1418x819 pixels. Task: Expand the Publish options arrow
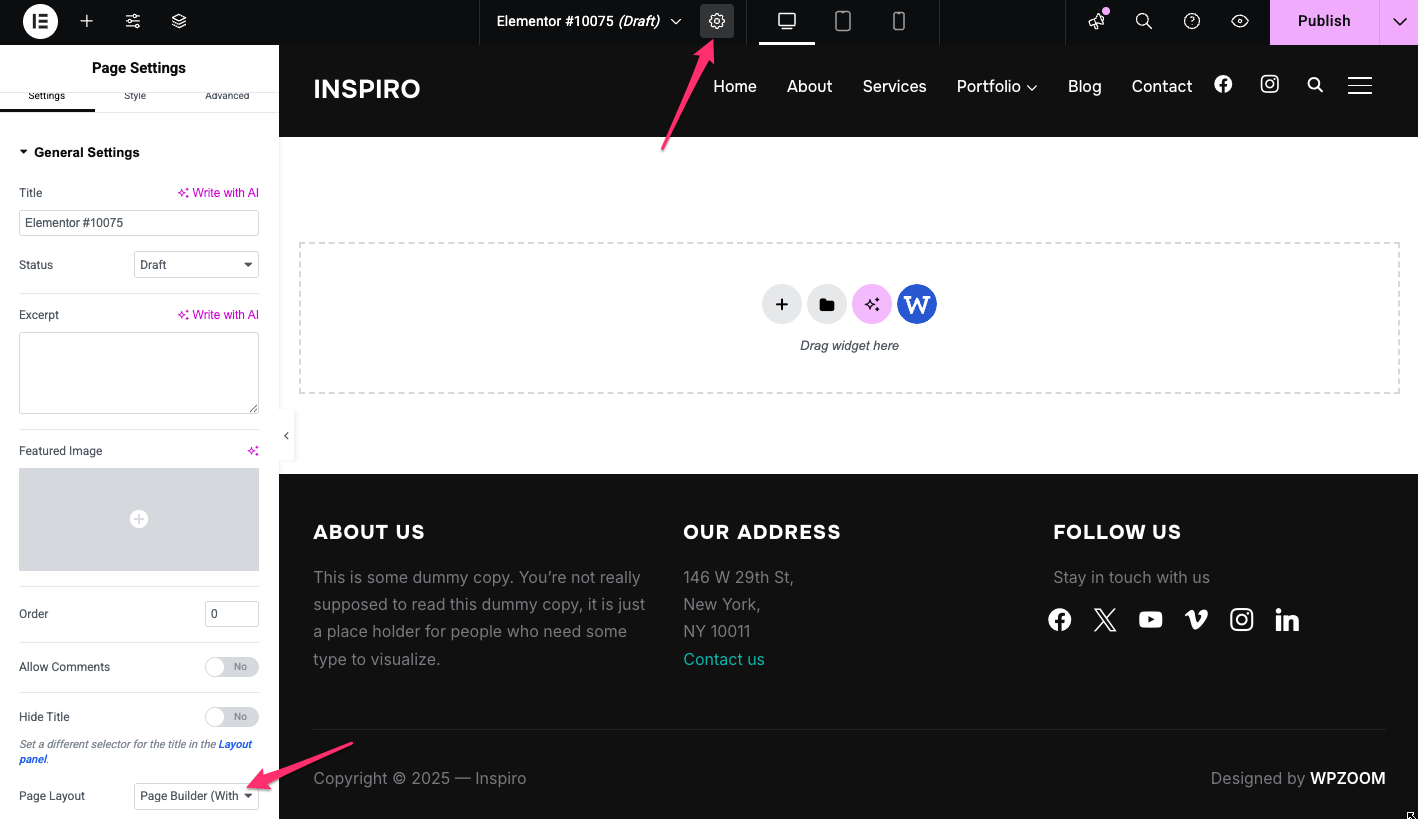(x=1398, y=21)
